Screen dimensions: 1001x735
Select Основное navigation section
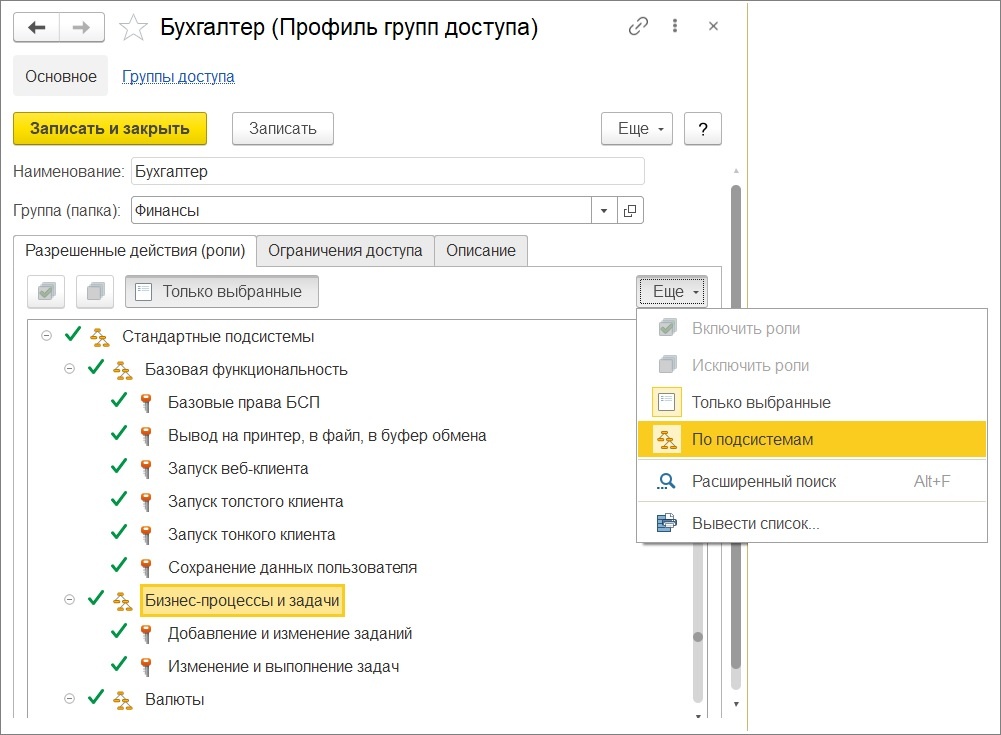pyautogui.click(x=61, y=77)
